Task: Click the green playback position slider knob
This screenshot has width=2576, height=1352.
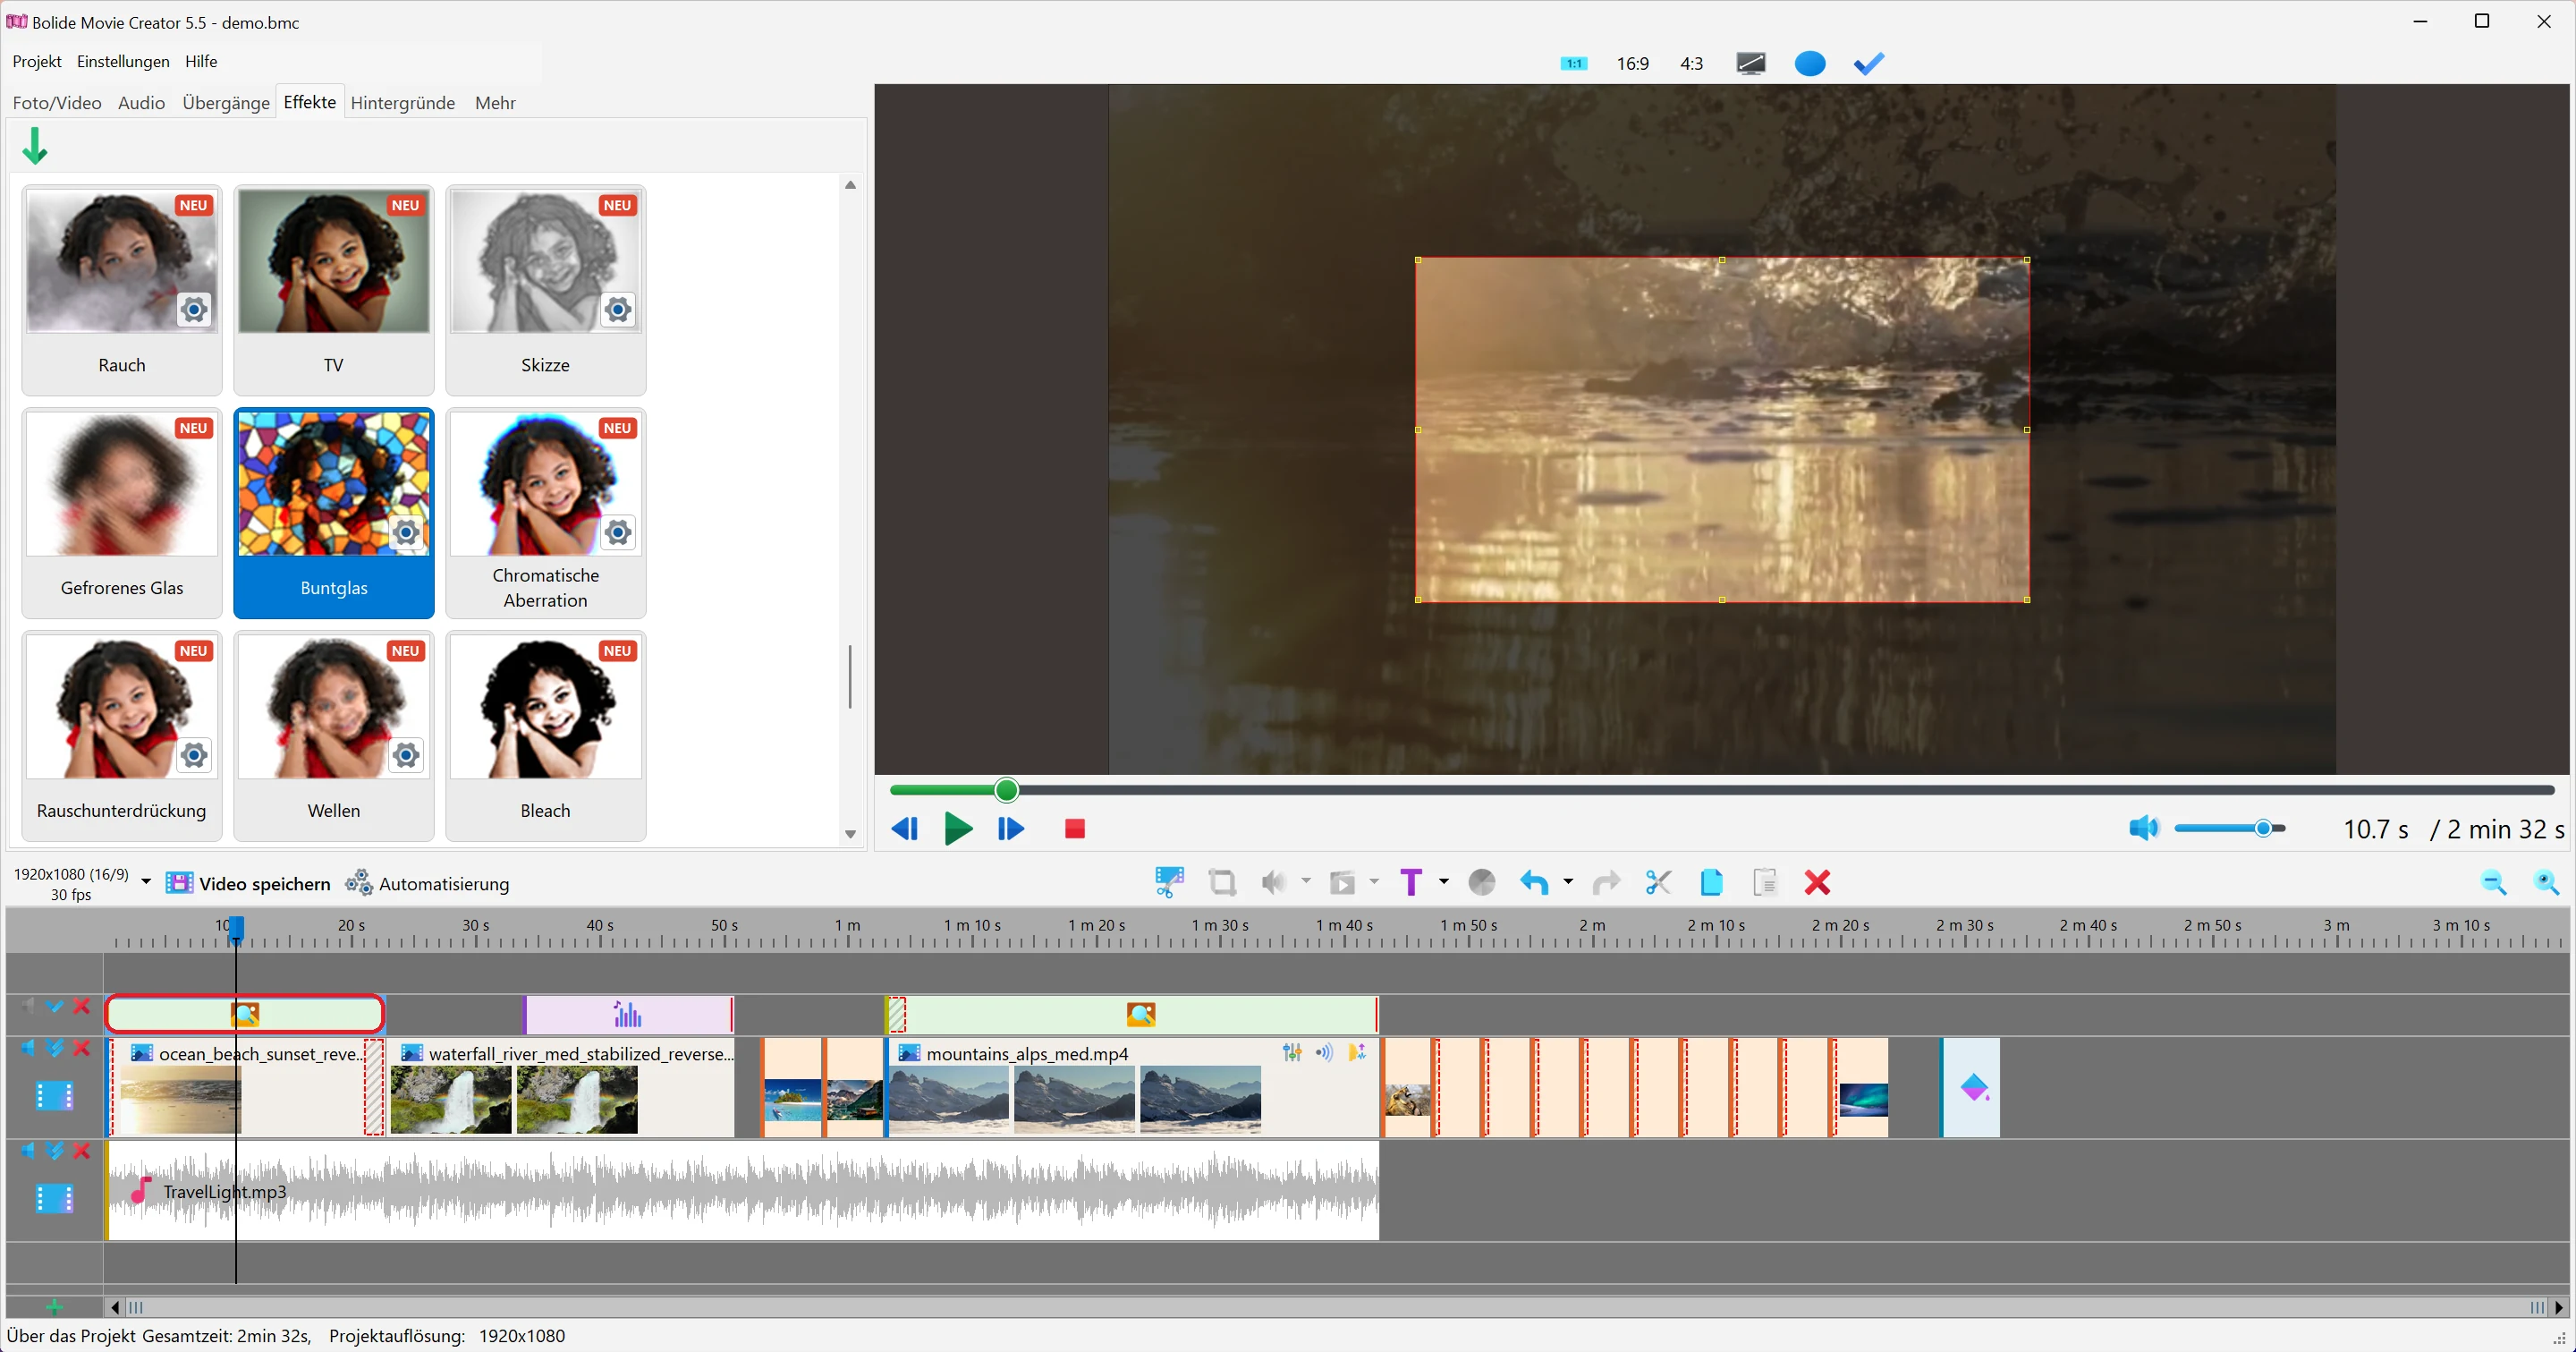Action: 1007,790
